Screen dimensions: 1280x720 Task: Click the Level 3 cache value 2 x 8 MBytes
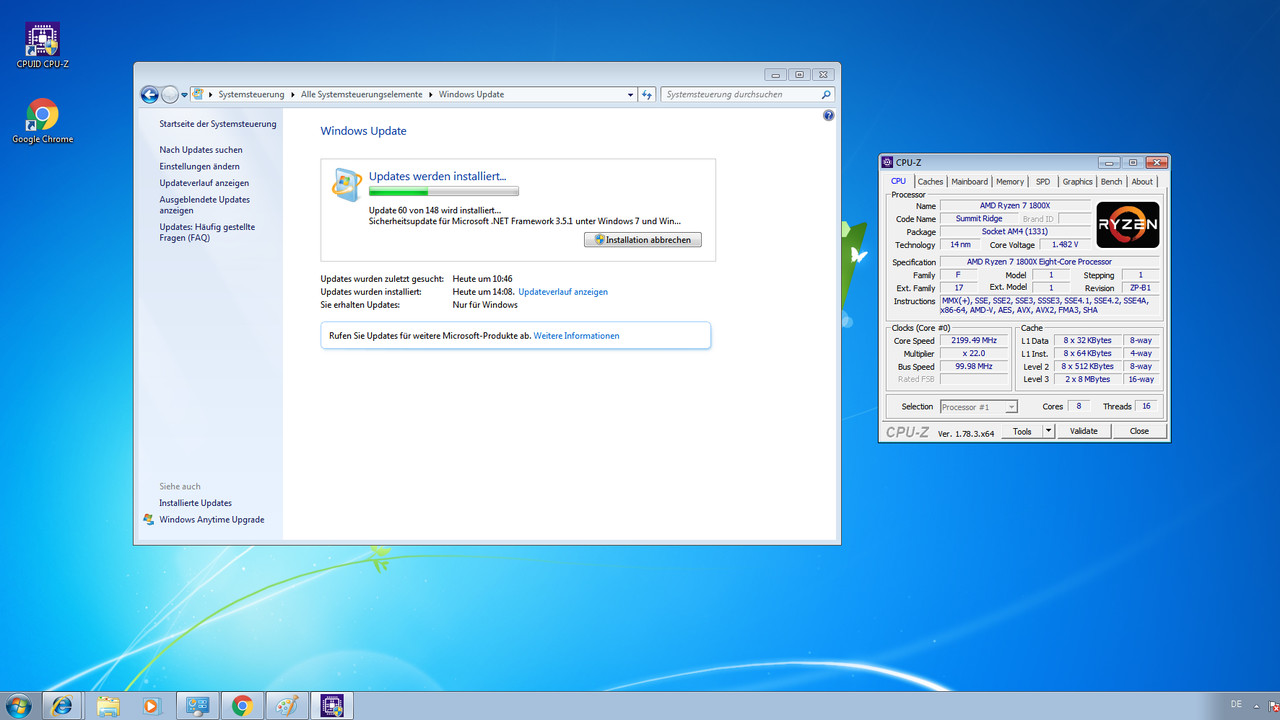click(1086, 380)
